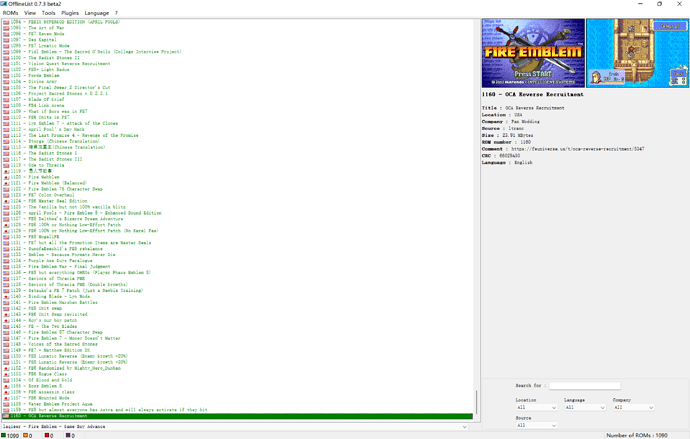Click the Size 23.91 MBytes detail line
The image size is (690, 439).
[507, 135]
